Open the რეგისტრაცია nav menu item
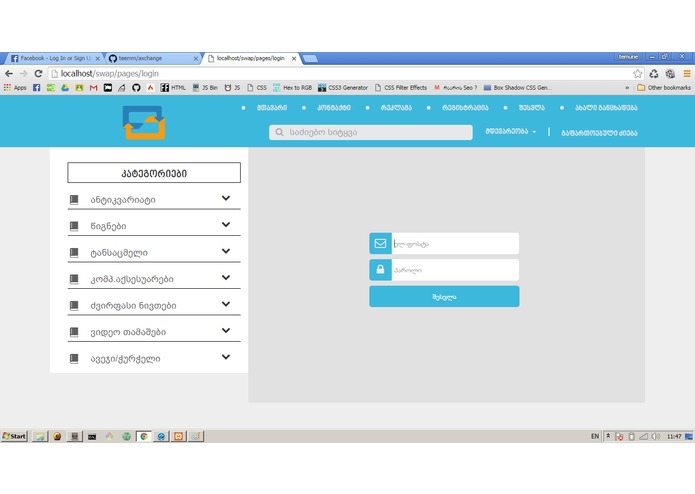 [465, 108]
